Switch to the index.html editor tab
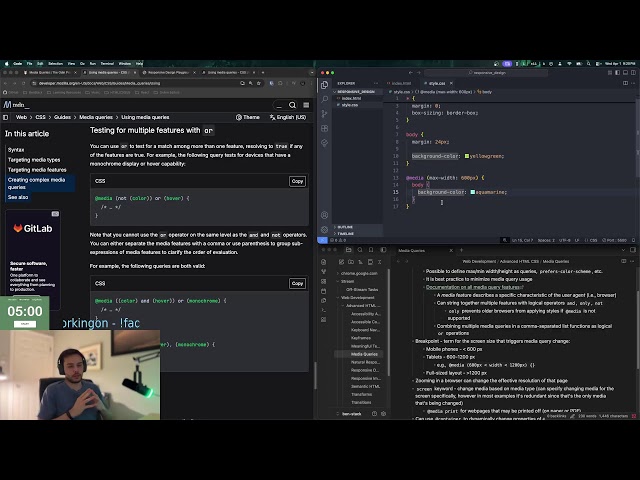Viewport: 640px width, 480px height. (401, 83)
